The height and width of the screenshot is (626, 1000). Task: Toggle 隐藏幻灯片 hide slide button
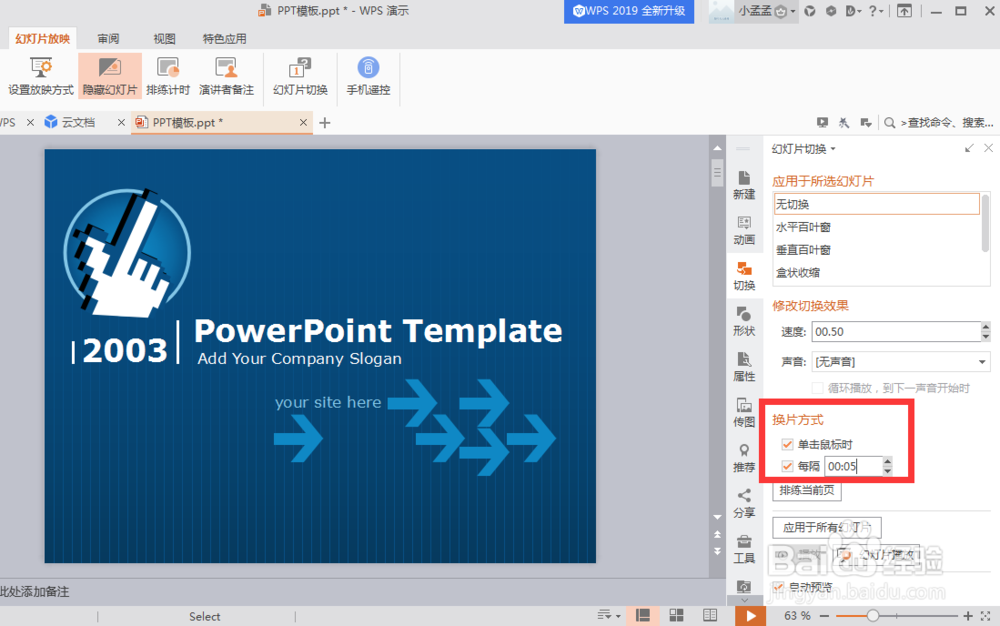click(x=110, y=76)
